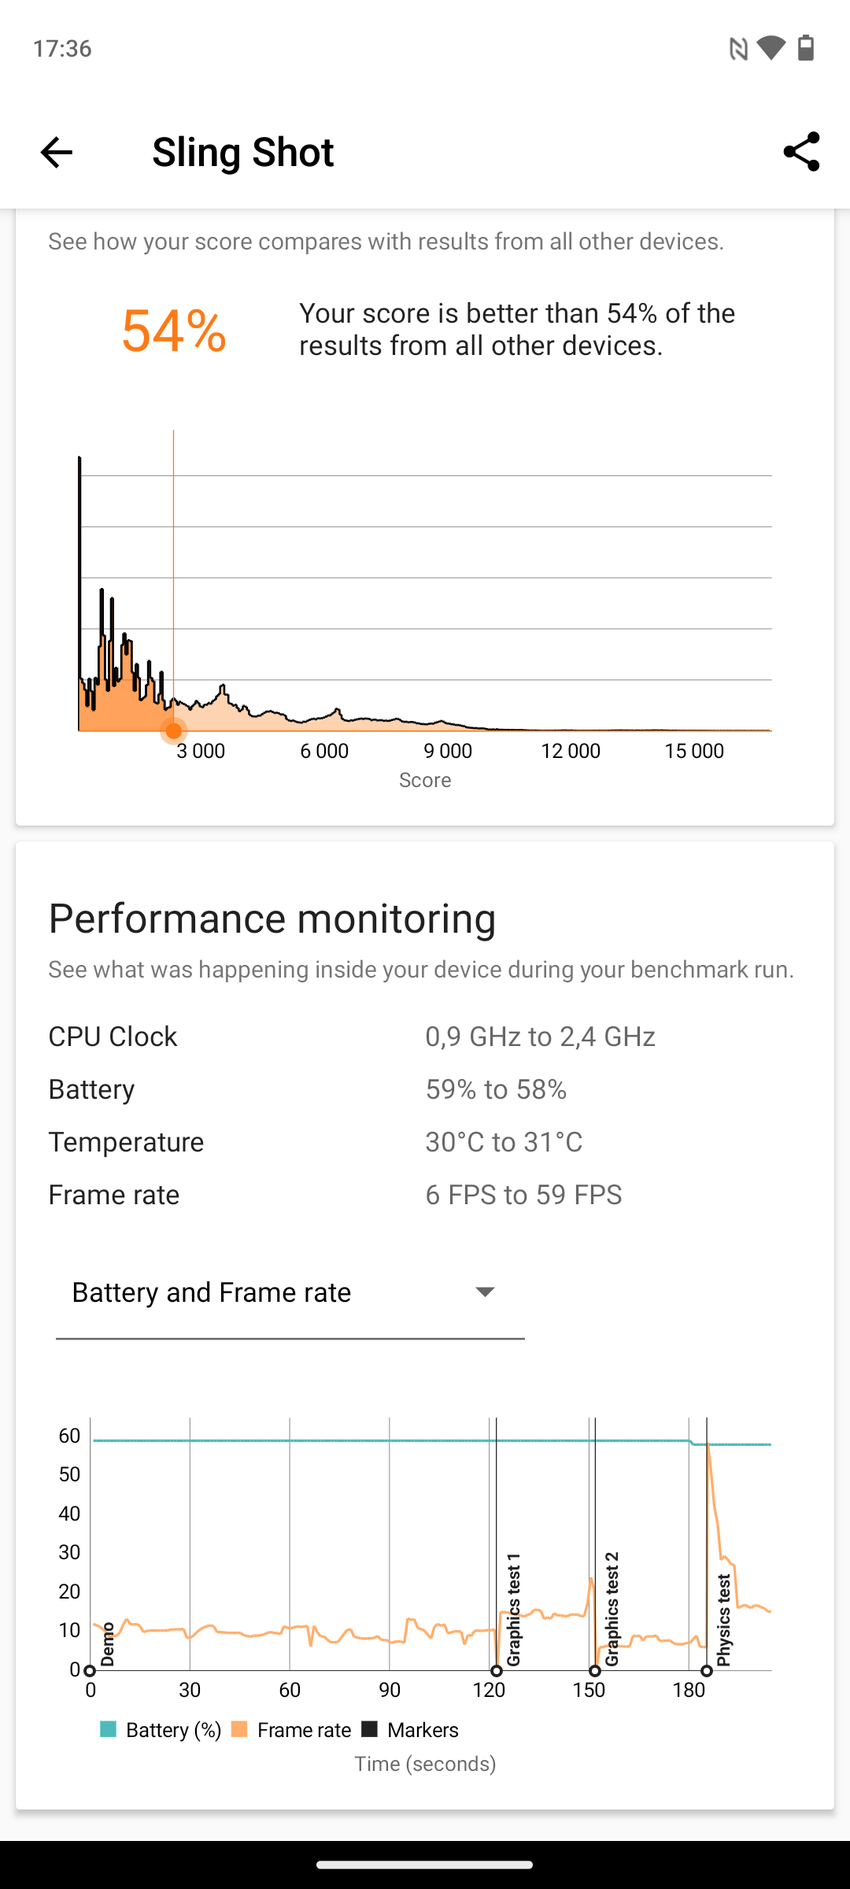This screenshot has height=1889, width=850.
Task: Tap the back arrow icon
Action: [x=56, y=152]
